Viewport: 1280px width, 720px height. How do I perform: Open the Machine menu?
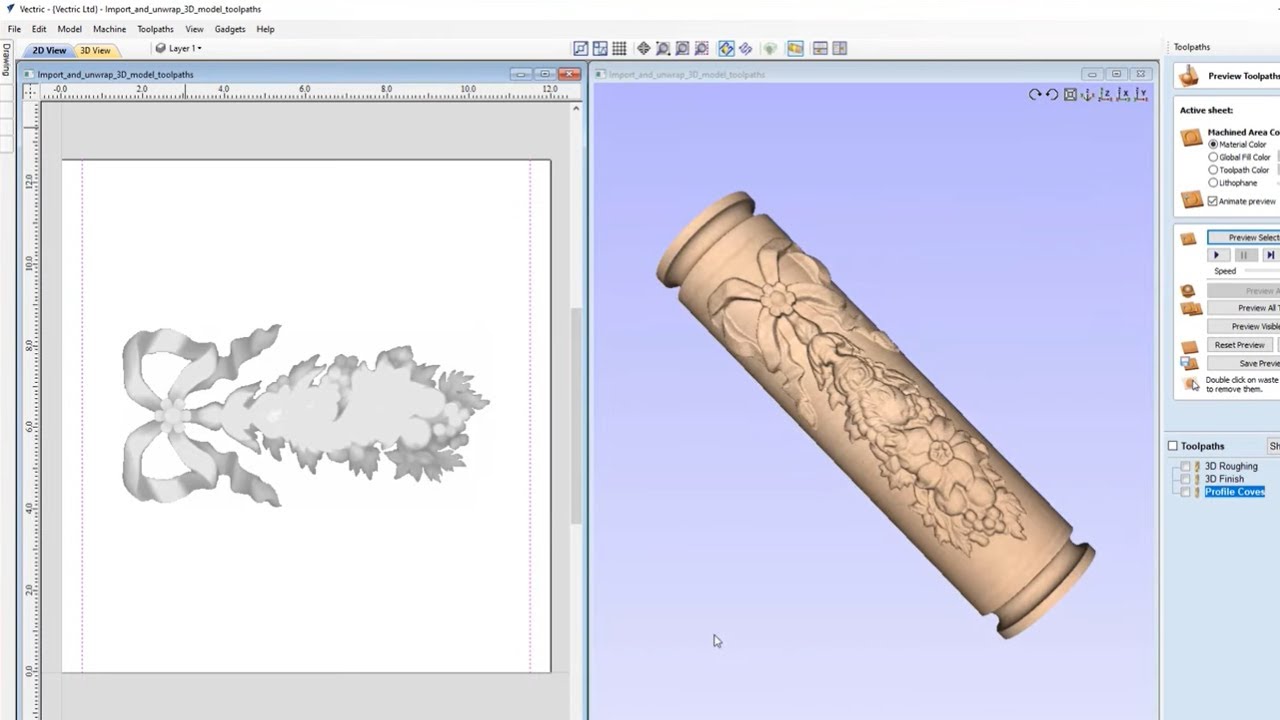(109, 29)
